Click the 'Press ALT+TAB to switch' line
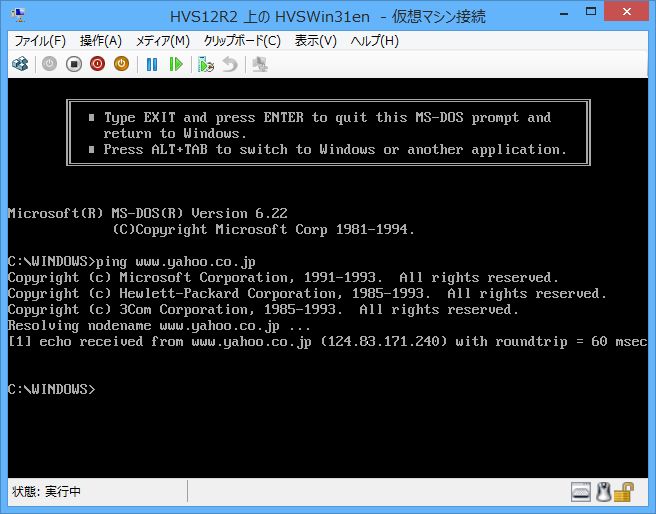The image size is (656, 514). tap(335, 150)
